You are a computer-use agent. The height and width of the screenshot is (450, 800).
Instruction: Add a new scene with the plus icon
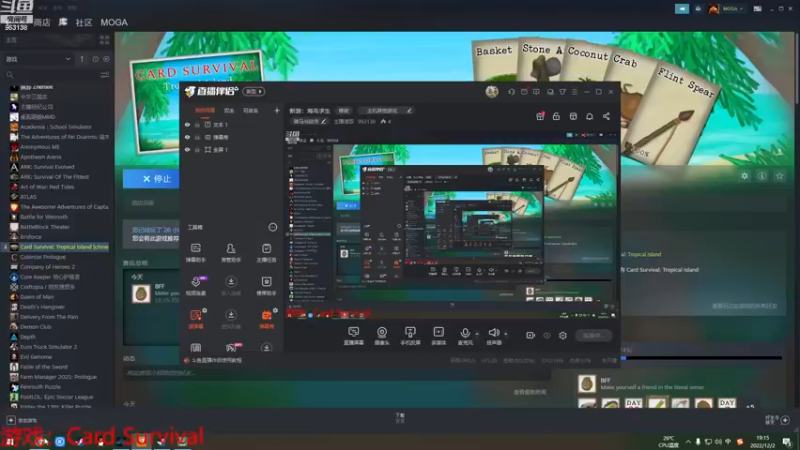277,110
